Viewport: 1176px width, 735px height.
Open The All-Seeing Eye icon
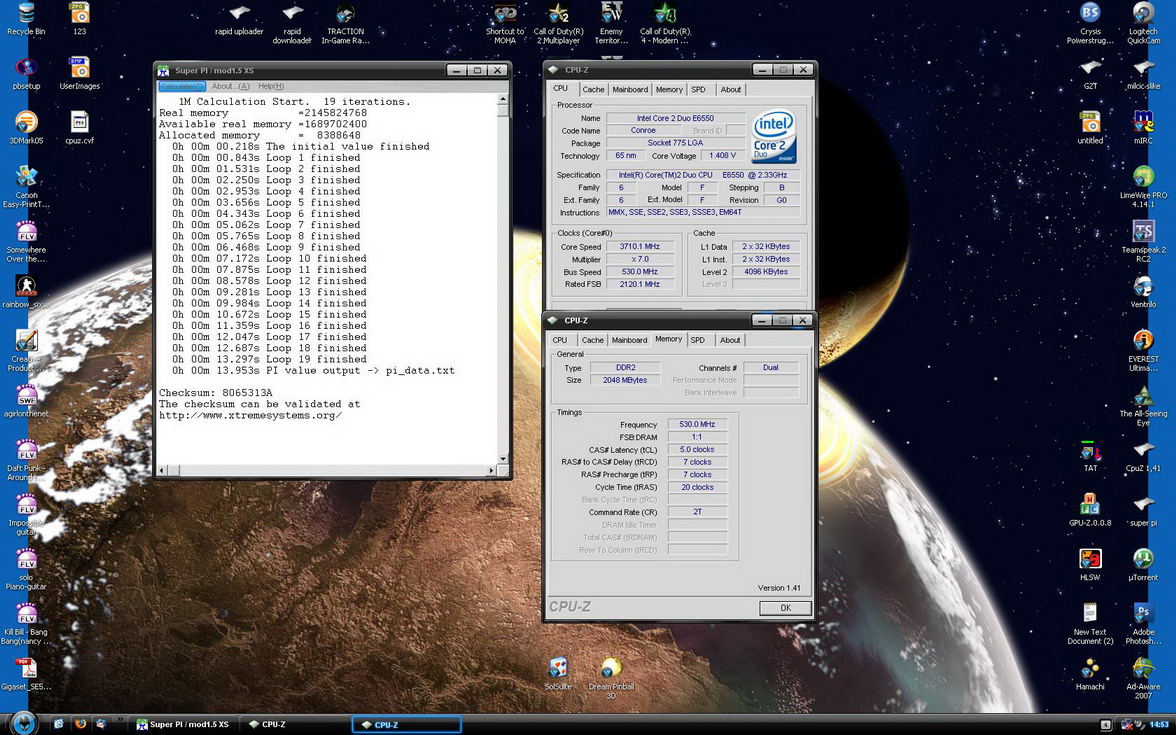[1143, 406]
